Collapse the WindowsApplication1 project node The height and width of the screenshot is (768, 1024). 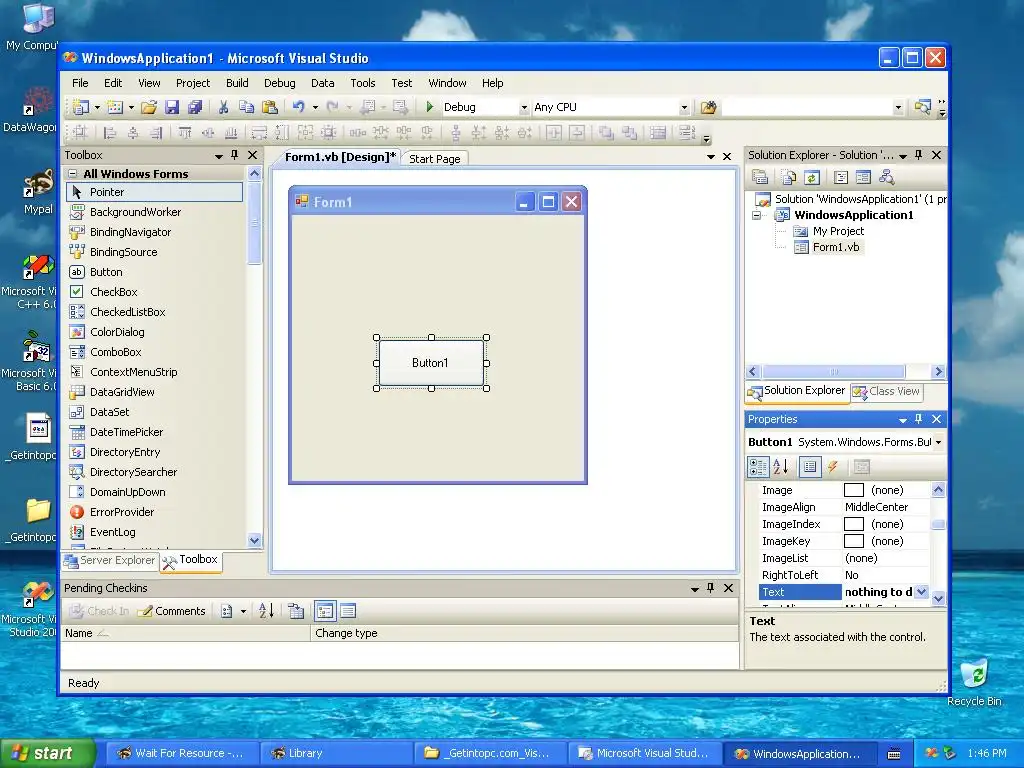[756, 215]
